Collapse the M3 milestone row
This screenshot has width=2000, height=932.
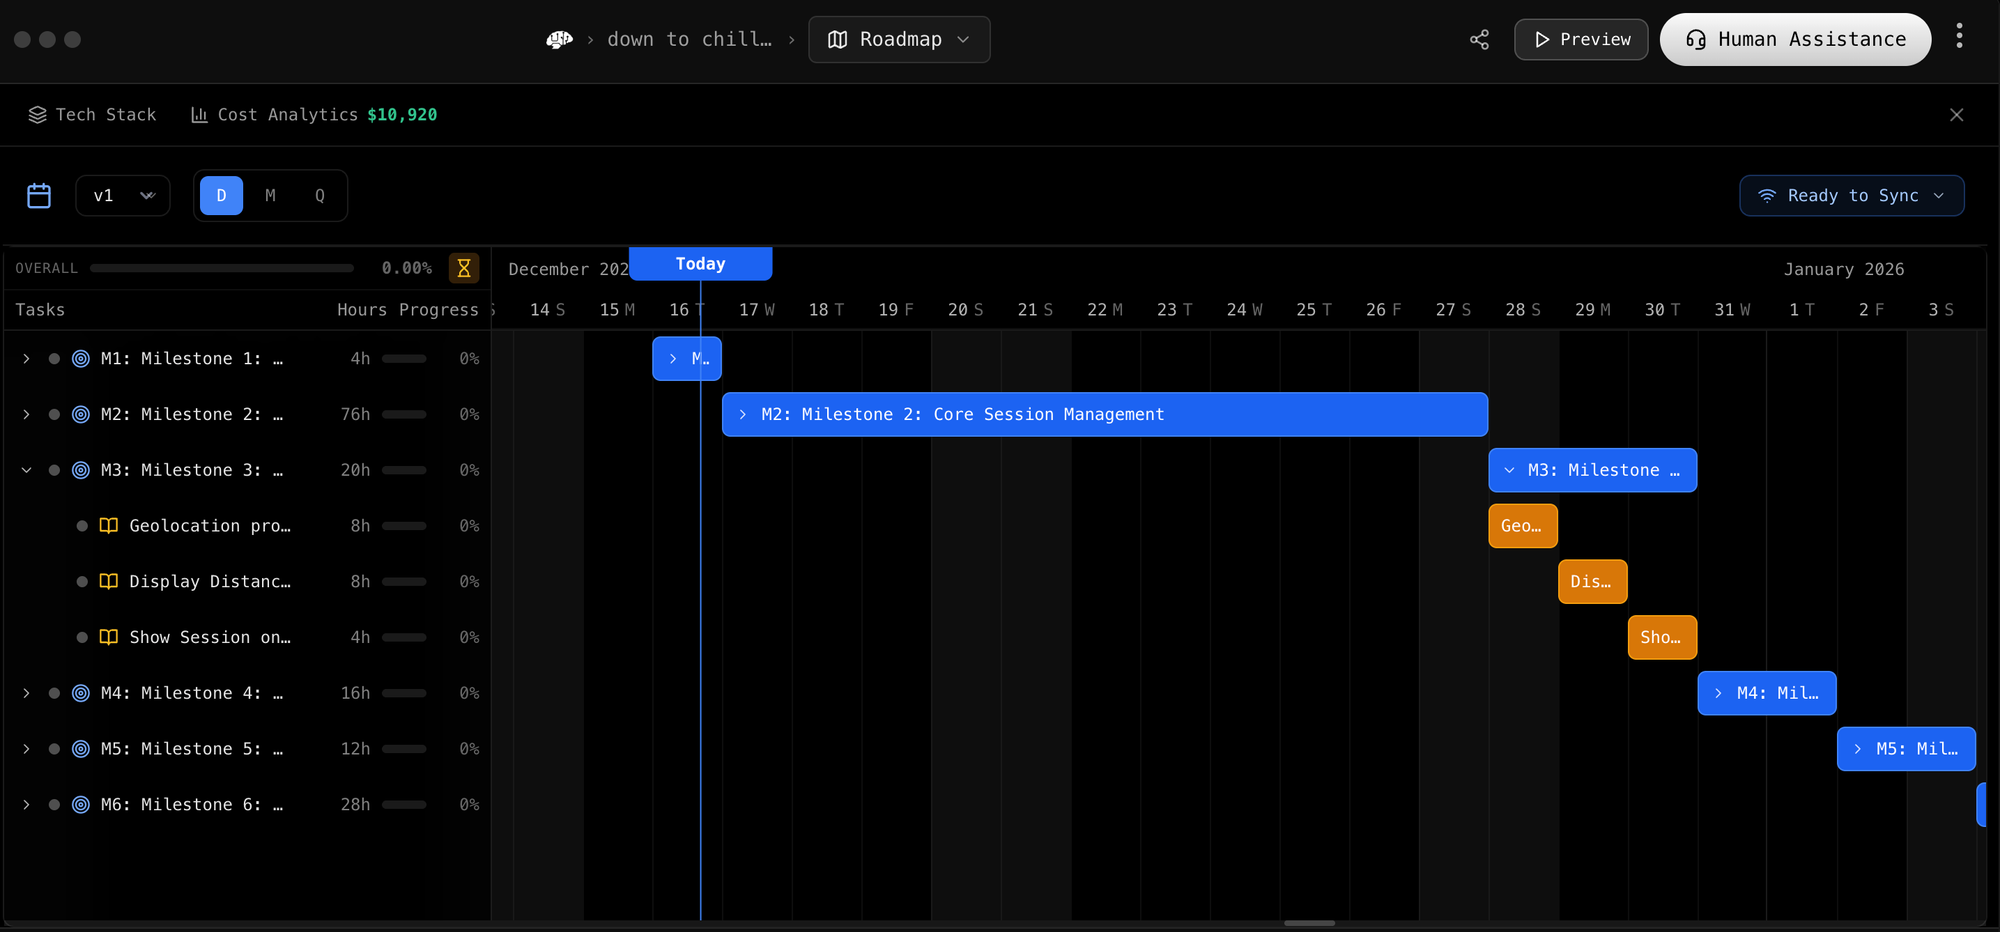[27, 470]
